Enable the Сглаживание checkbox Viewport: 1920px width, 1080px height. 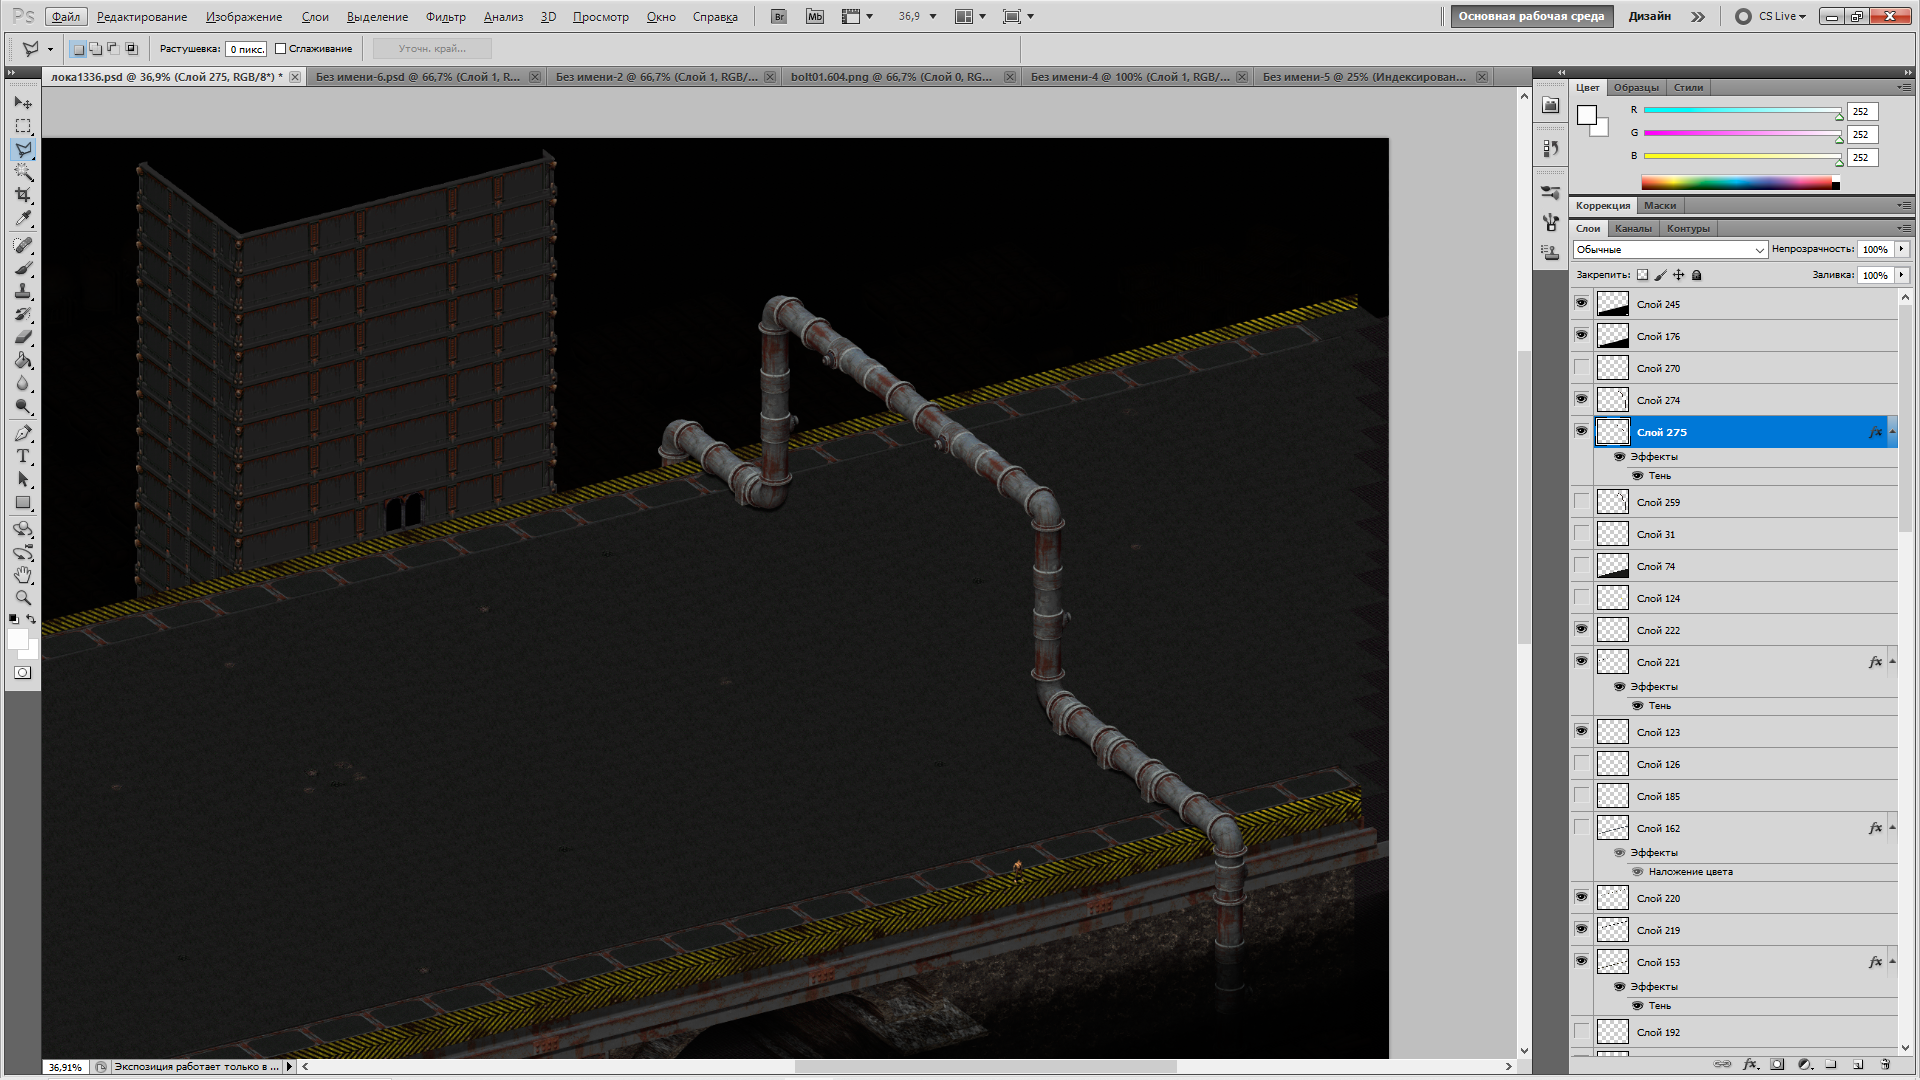point(281,48)
